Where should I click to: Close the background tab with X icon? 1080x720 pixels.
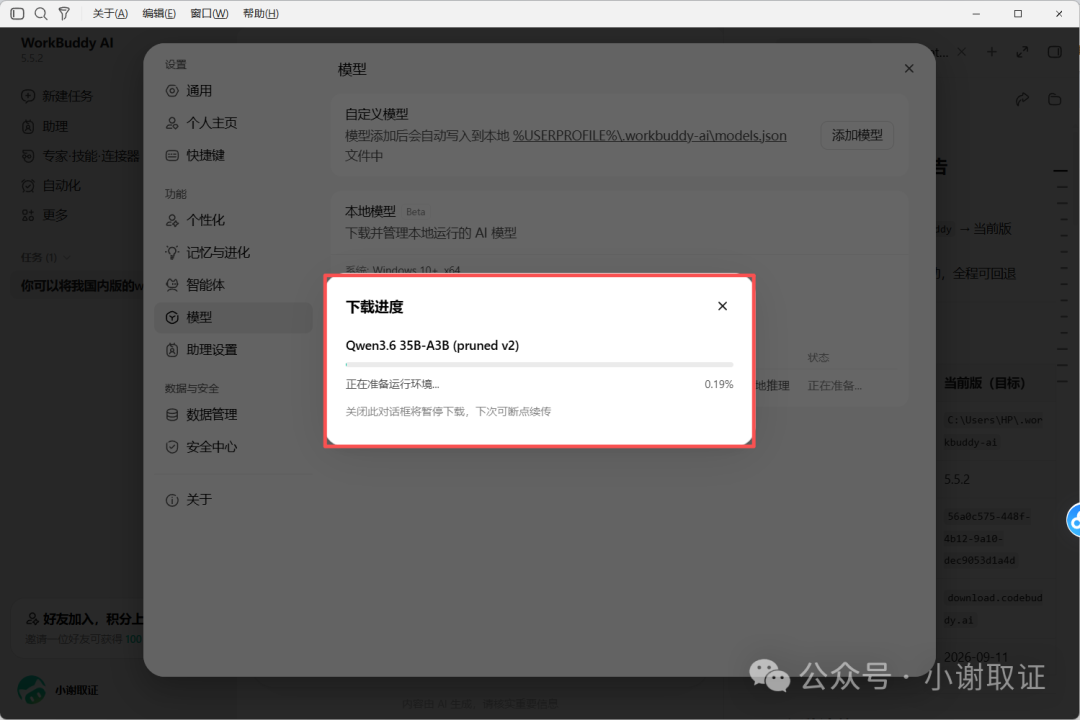point(962,52)
